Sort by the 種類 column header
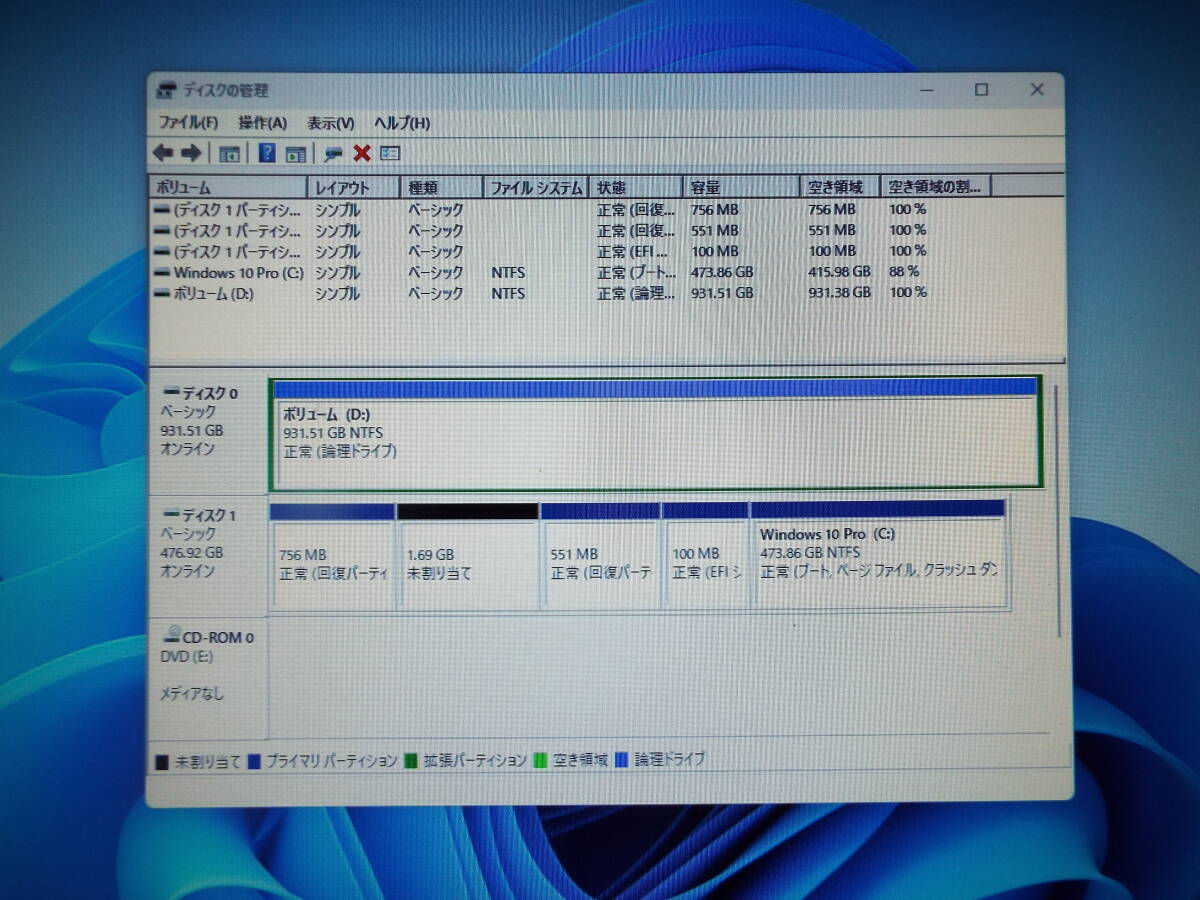Image resolution: width=1200 pixels, height=900 pixels. [x=441, y=187]
